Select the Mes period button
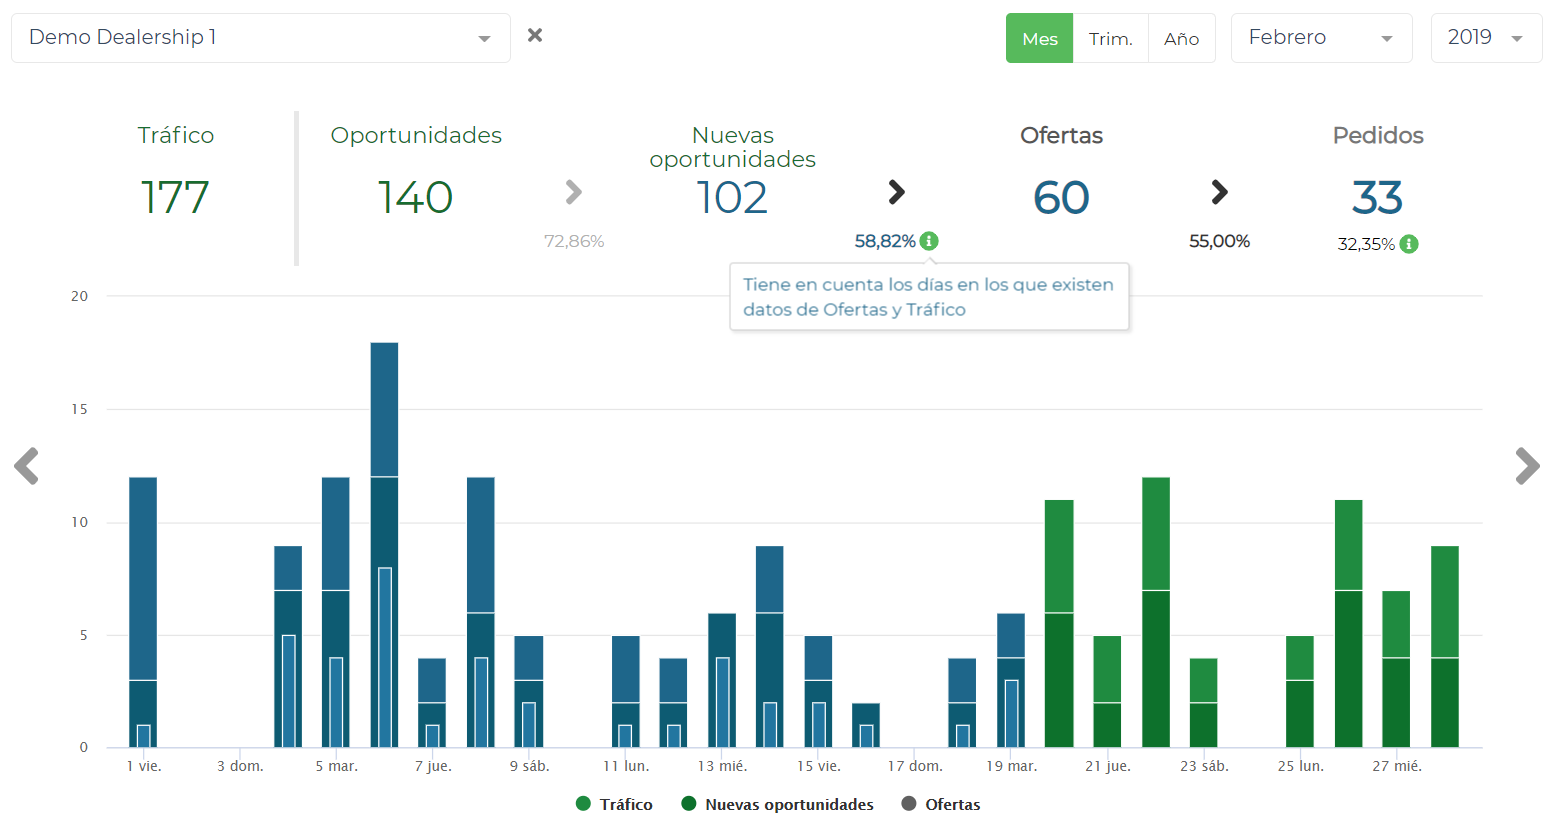 coord(1039,39)
